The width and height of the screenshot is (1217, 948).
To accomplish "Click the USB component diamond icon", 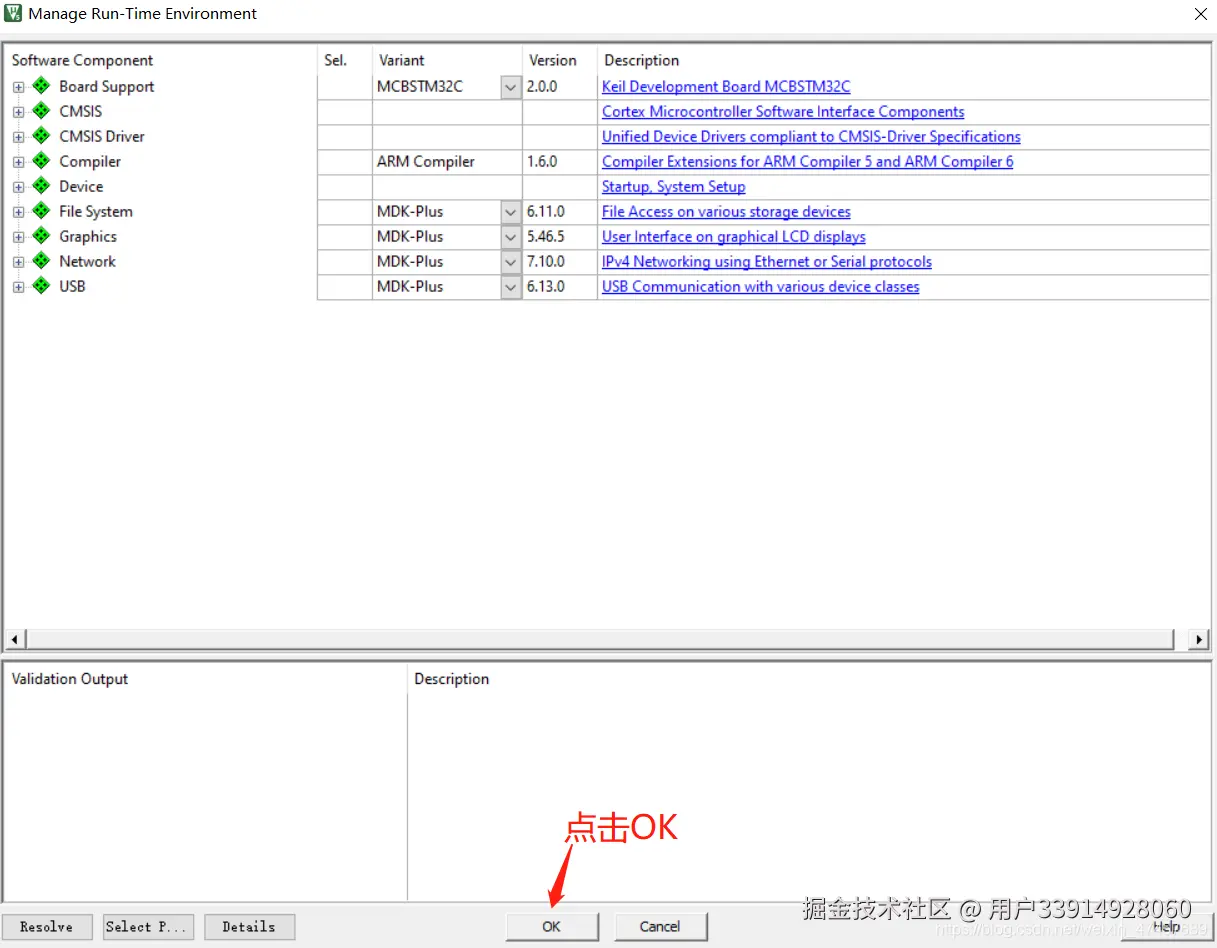I will point(41,286).
